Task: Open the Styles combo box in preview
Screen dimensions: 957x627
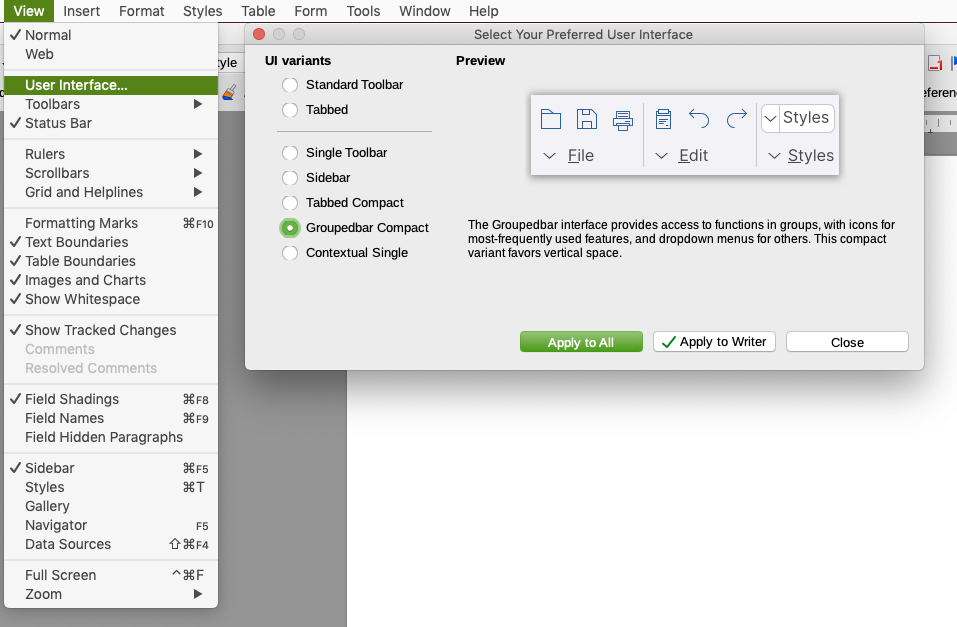Action: pyautogui.click(x=798, y=117)
